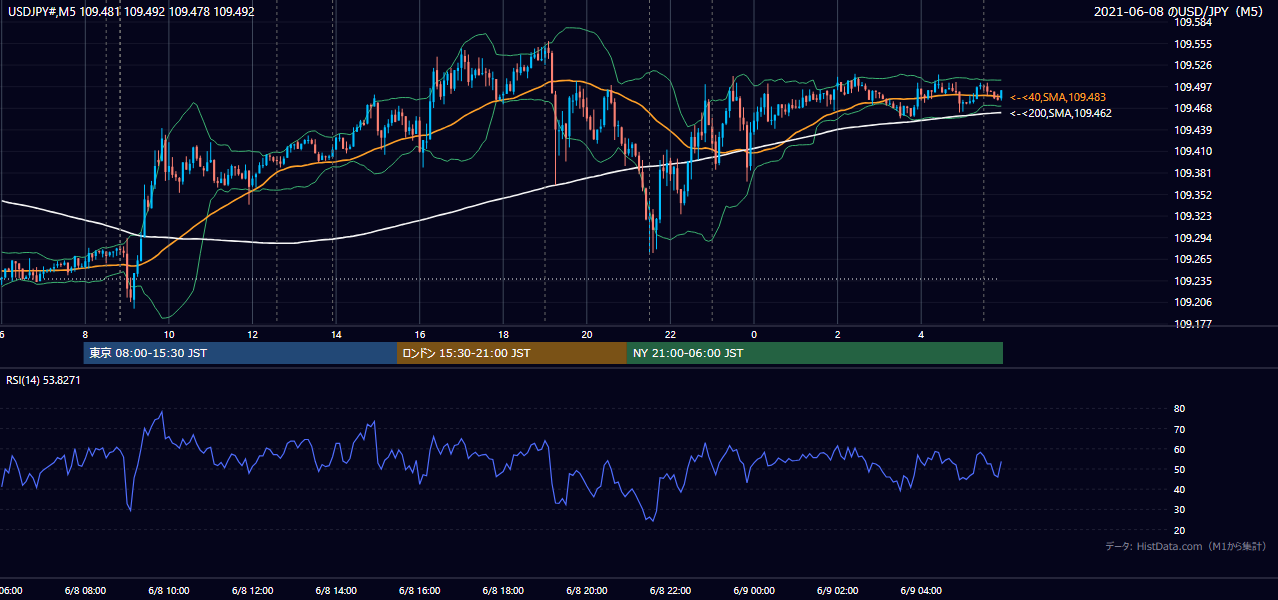Viewport: 1278px width, 600px height.
Task: Click the 6/8 08:00 date-time label
Action: coord(85,591)
